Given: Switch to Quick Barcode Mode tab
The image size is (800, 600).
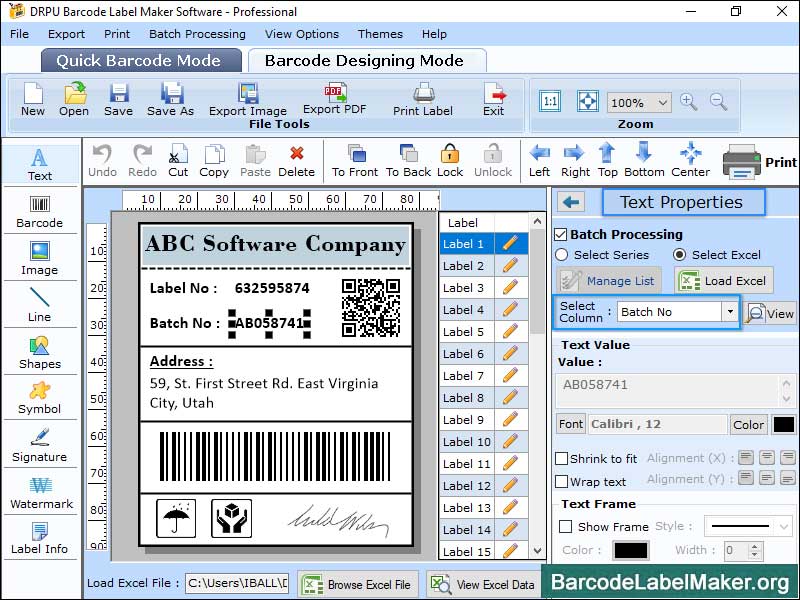Looking at the screenshot, I should pos(140,60).
